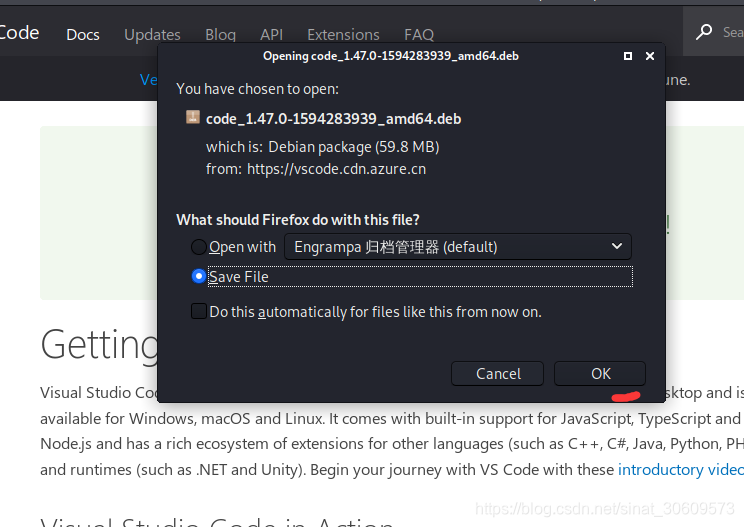Image resolution: width=744 pixels, height=527 pixels.
Task: Select the Open with radio option
Action: pos(199,247)
